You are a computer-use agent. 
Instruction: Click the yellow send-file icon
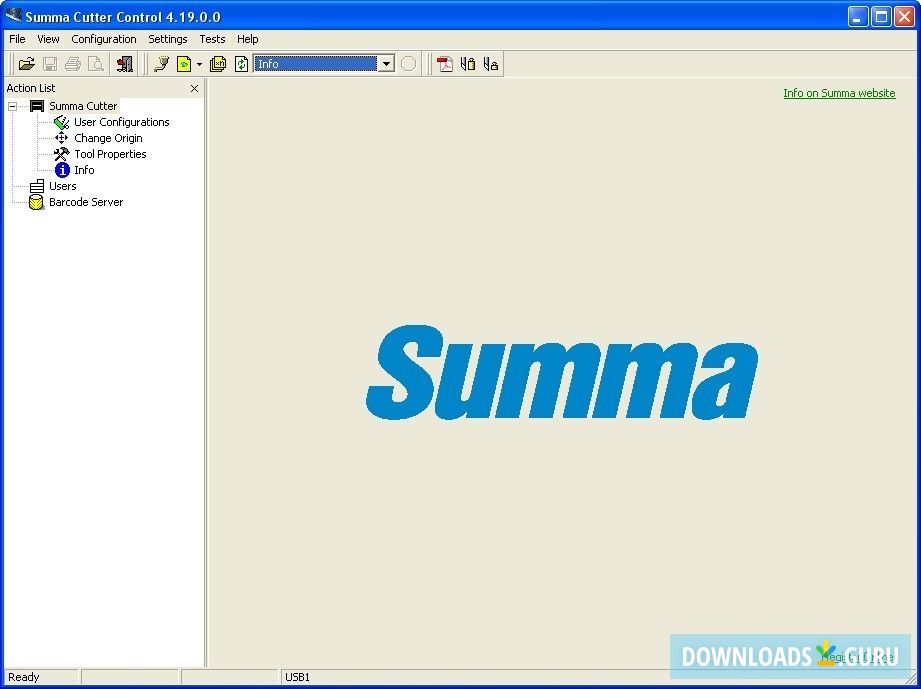click(184, 64)
